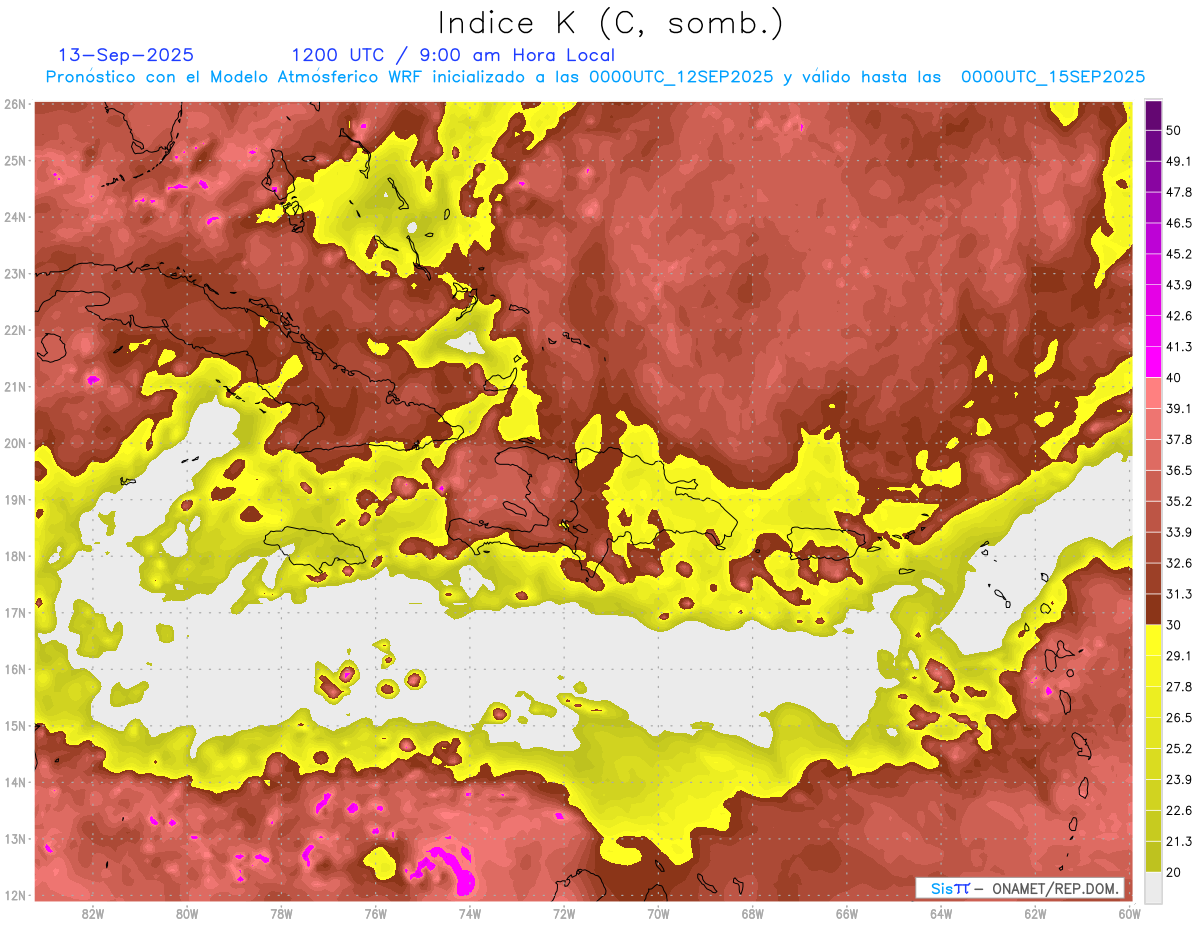Click the colorbar value "46.5"
This screenshot has width=1200, height=927.
pos(1179,223)
